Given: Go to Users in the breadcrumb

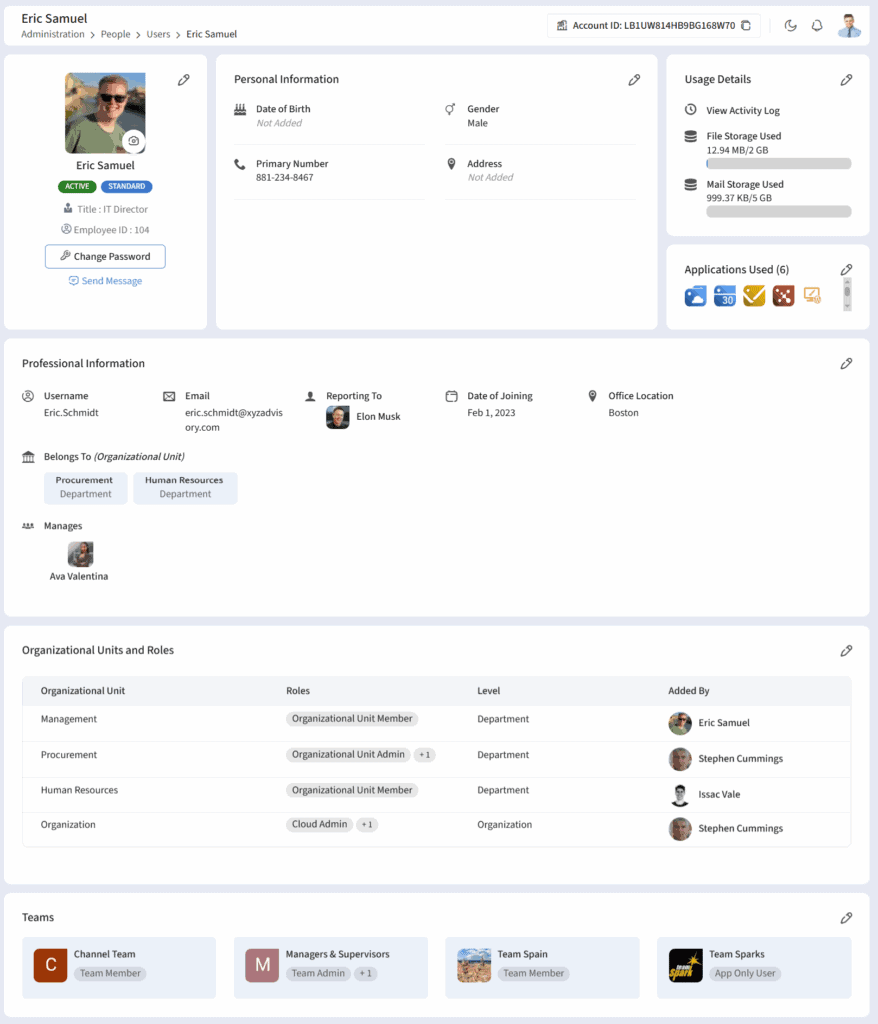Looking at the screenshot, I should tap(158, 34).
